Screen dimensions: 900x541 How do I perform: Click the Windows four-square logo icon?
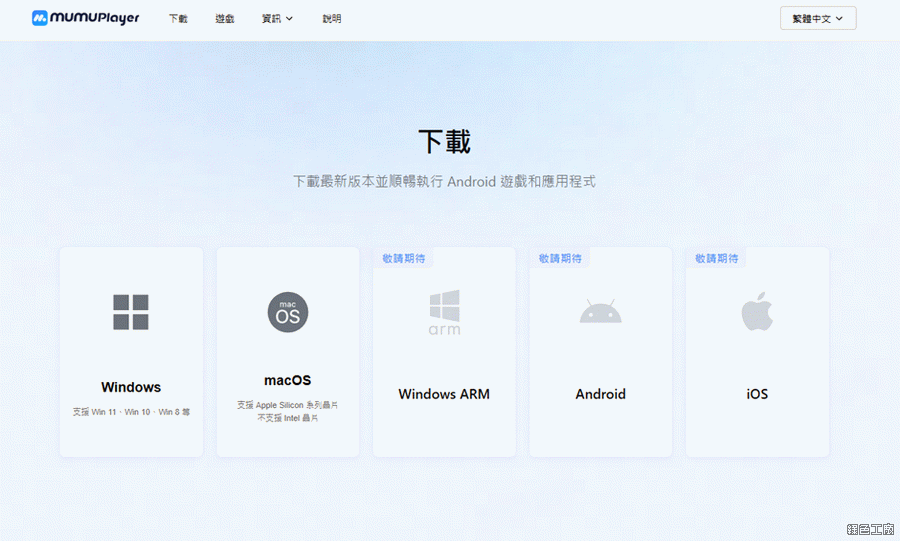[131, 312]
